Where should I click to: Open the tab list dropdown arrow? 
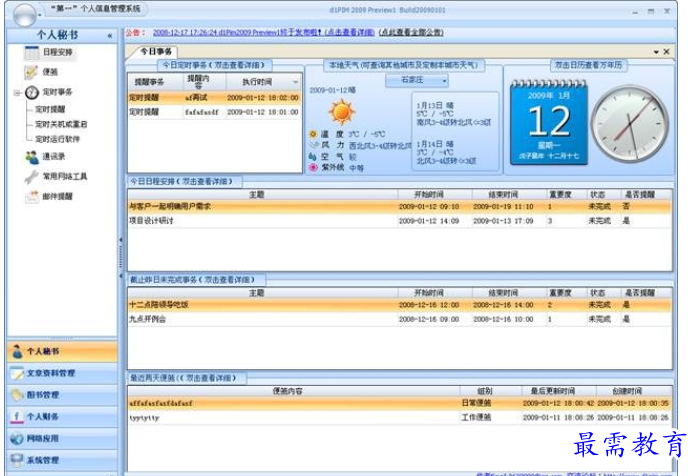point(656,51)
